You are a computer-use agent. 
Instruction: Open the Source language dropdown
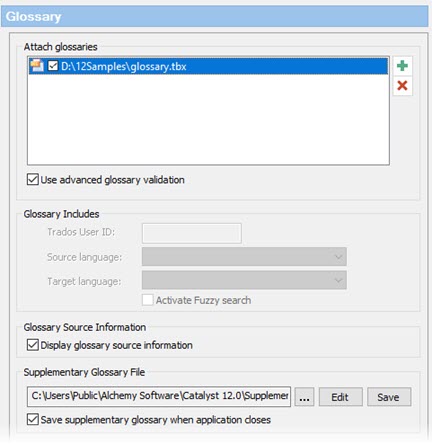[x=244, y=257]
